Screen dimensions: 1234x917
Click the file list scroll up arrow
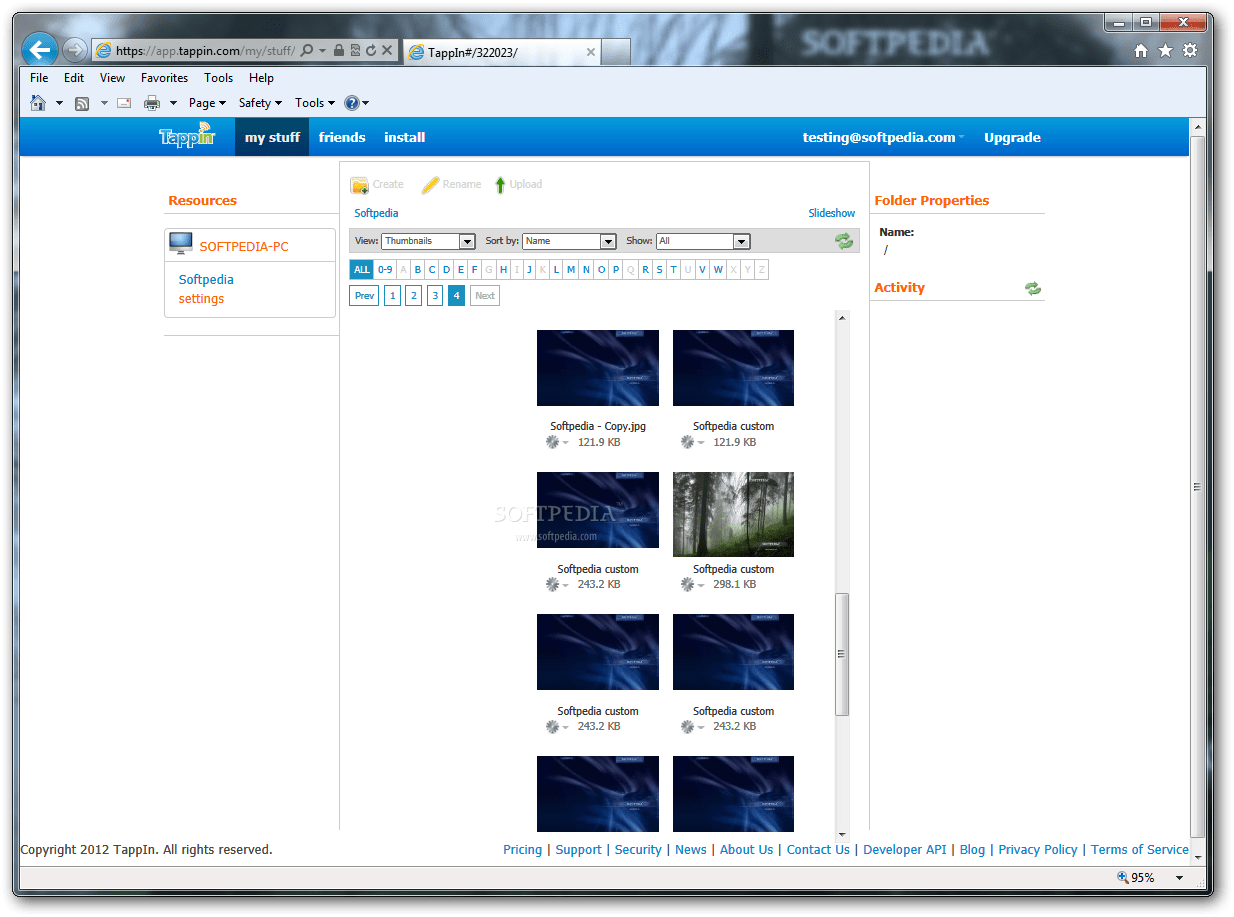842,318
